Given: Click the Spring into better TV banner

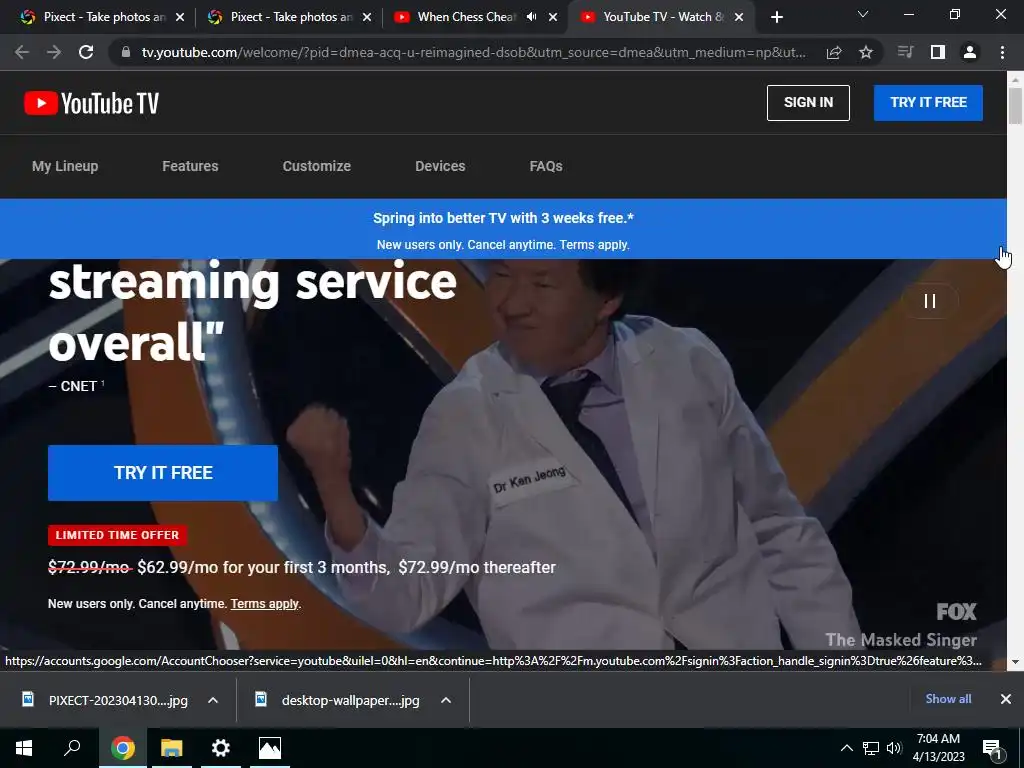Looking at the screenshot, I should pos(503,229).
